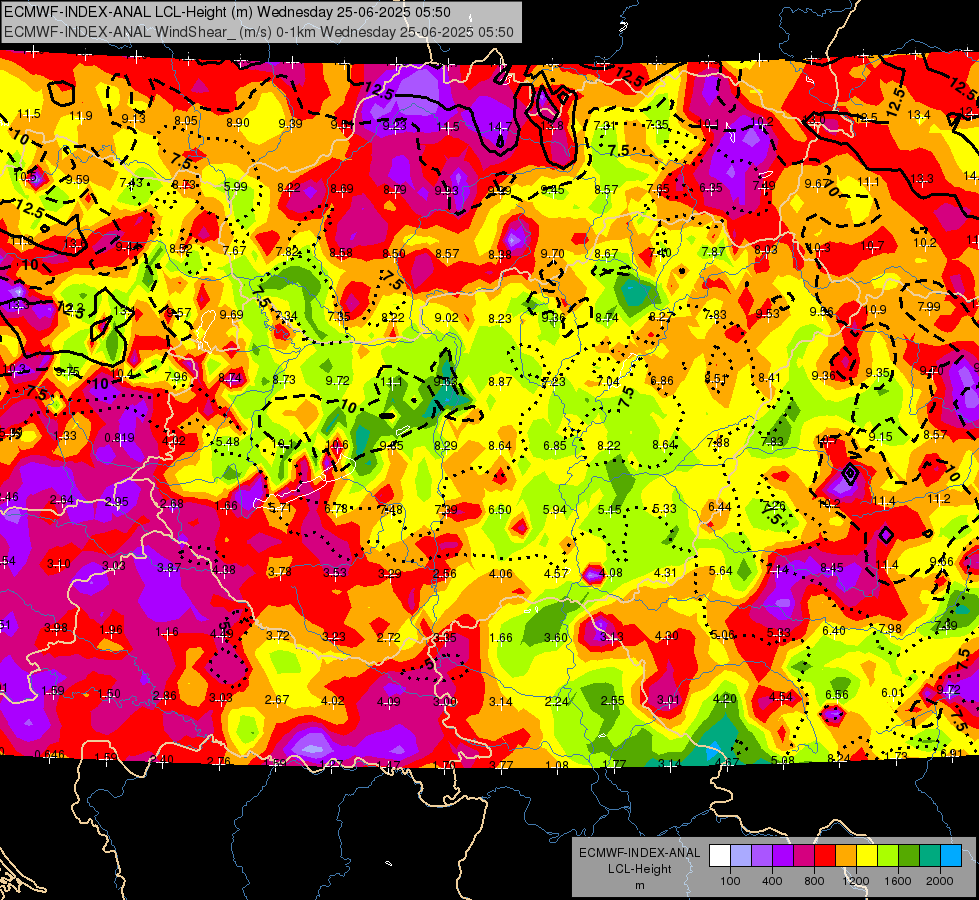
Task: Click the yellow swatch in the legend
Action: pyautogui.click(x=867, y=856)
